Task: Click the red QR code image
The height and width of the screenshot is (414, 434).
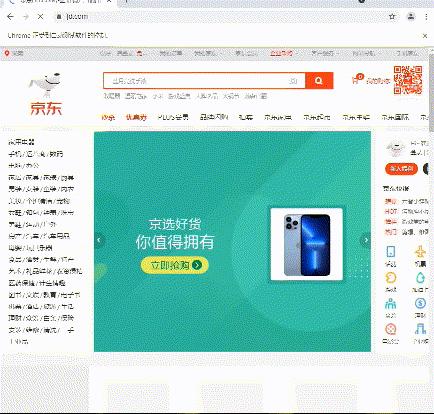Action: click(x=408, y=80)
